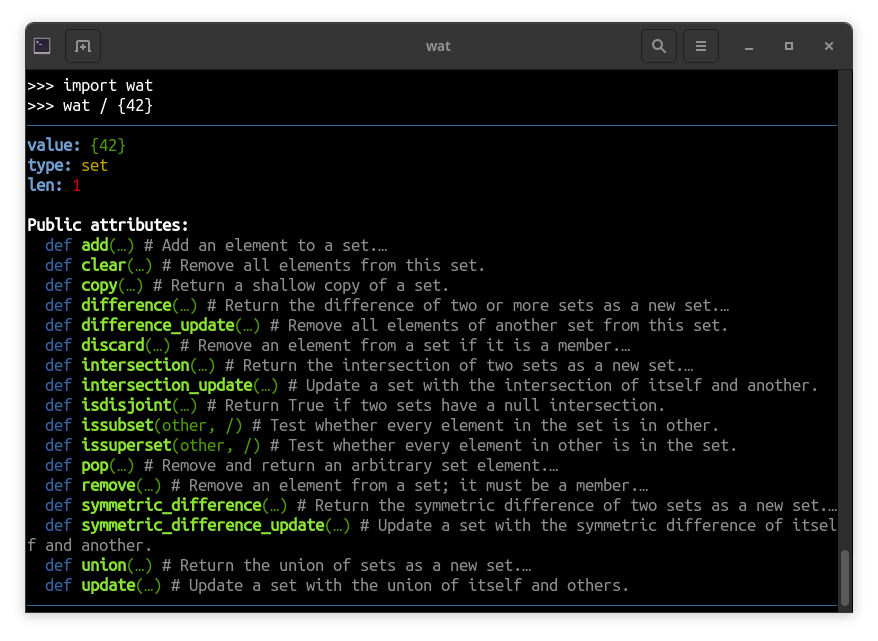
Task: Click the 'wat / {42}' command line
Action: (x=90, y=106)
